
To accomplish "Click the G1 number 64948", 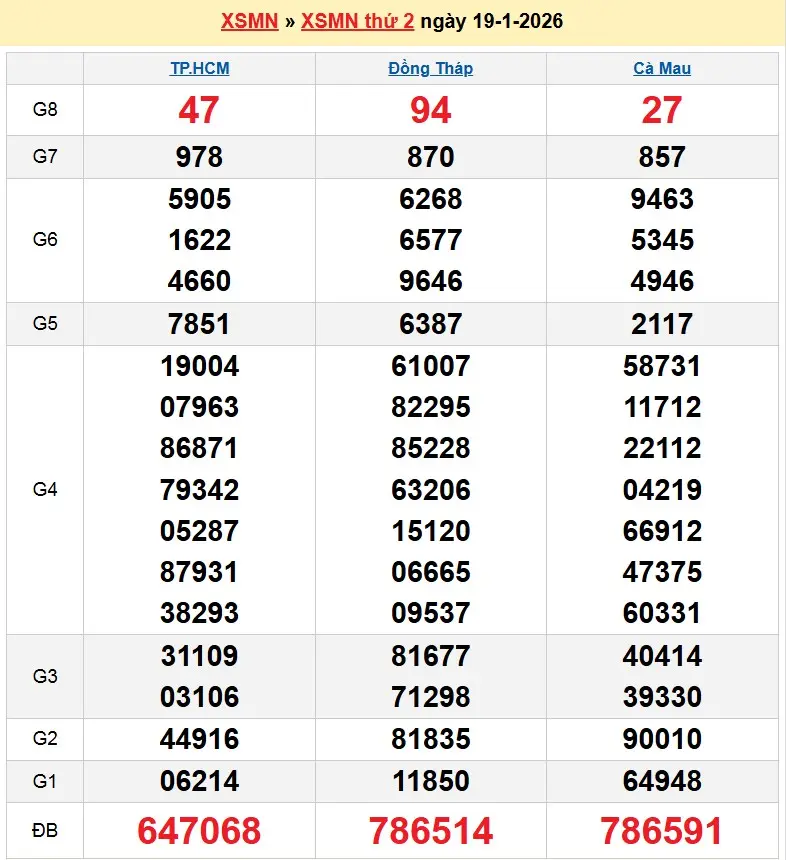I will tap(662, 780).
